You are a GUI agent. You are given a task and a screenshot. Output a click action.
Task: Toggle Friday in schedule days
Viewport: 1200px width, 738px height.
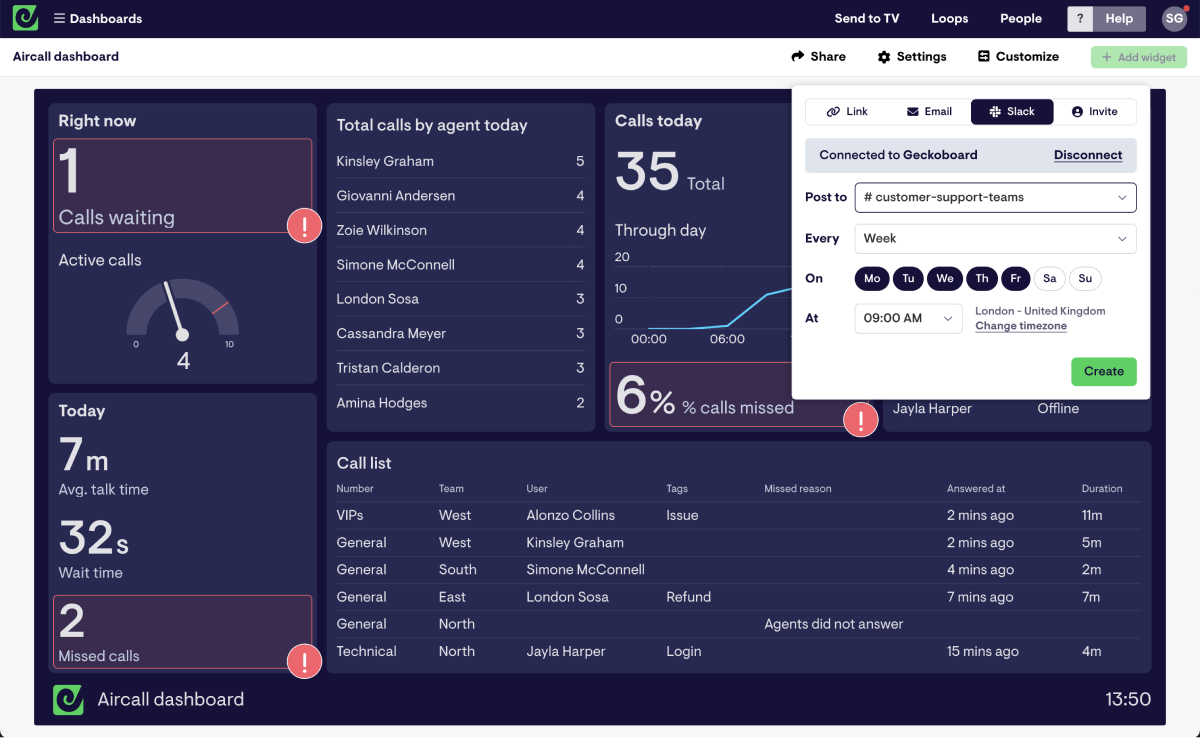[x=1015, y=279]
